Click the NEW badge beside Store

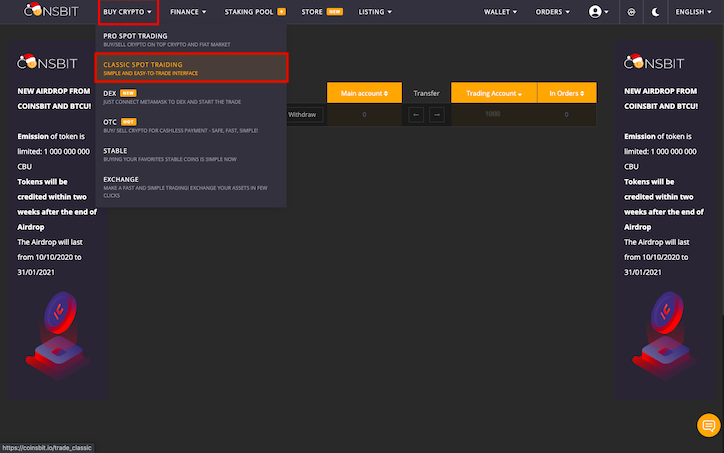tap(335, 12)
